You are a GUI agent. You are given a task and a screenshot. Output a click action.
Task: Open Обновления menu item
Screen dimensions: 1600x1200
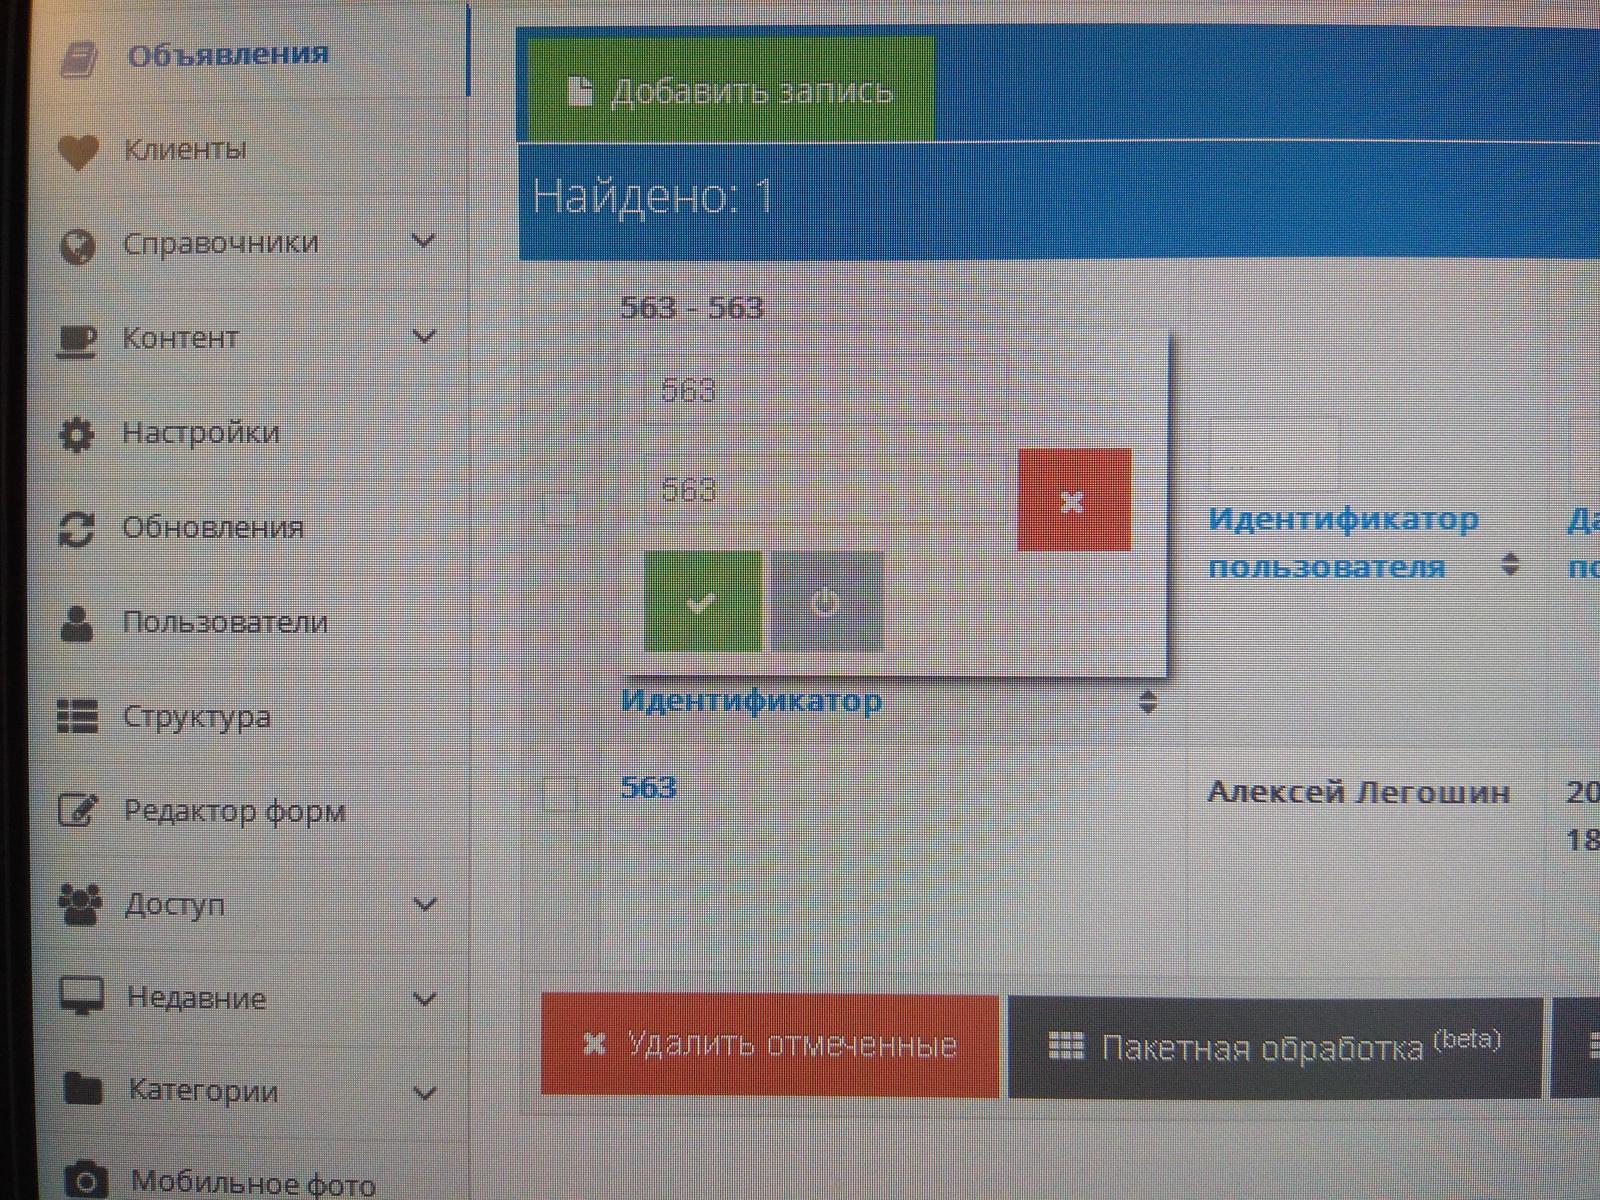[213, 527]
